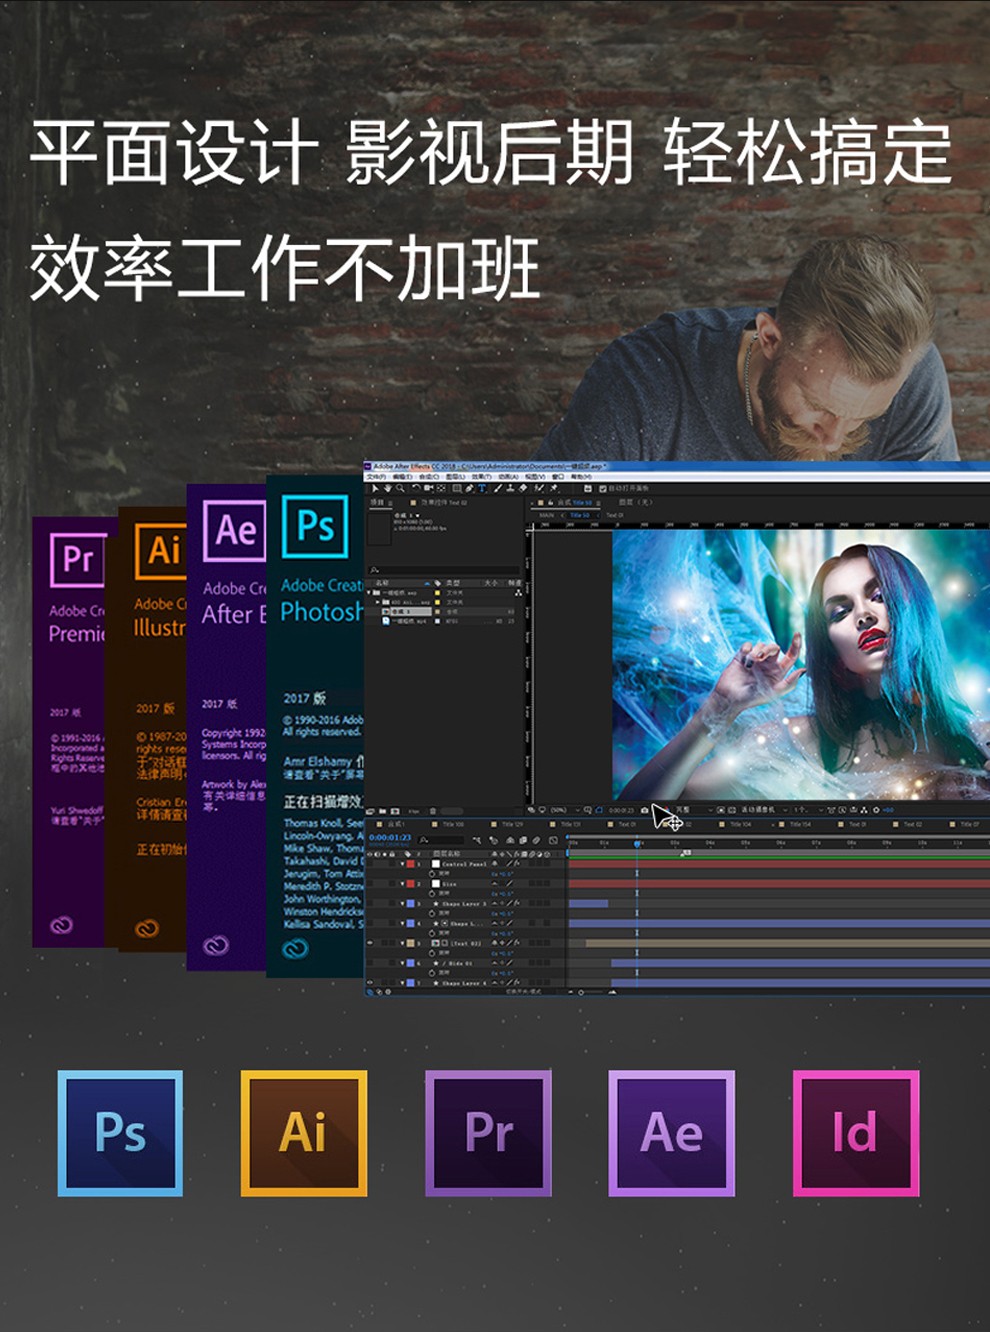Viewport: 990px width, 1332px height.
Task: Select the Zoom magnifier tool in toolbar
Action: [x=400, y=489]
